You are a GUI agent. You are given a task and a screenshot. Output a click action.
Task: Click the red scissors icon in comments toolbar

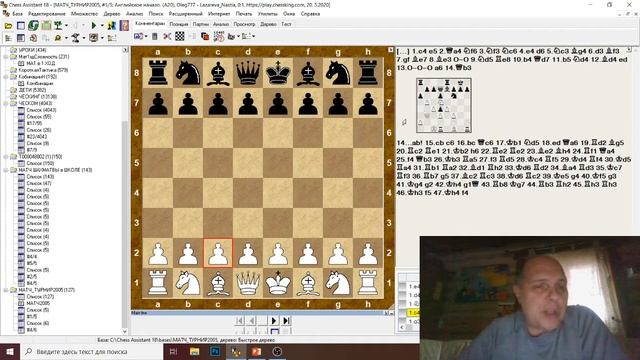point(167,37)
